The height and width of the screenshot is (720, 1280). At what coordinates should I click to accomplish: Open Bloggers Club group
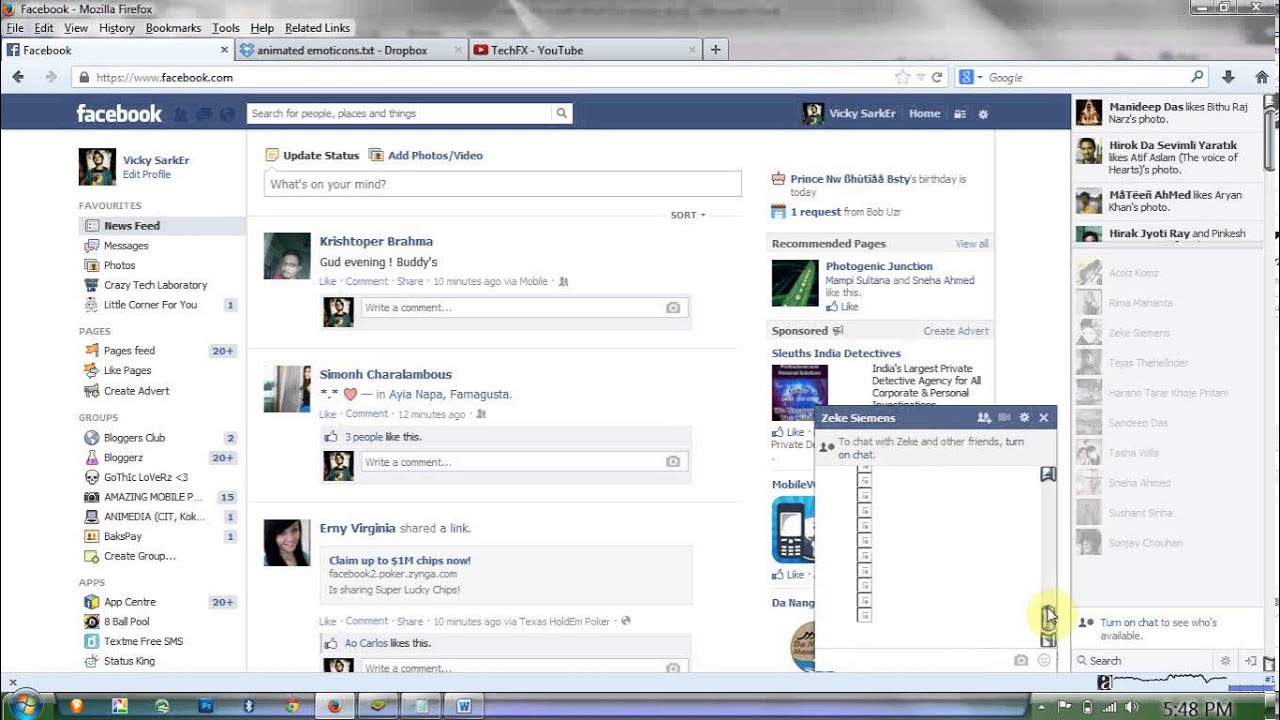(135, 438)
